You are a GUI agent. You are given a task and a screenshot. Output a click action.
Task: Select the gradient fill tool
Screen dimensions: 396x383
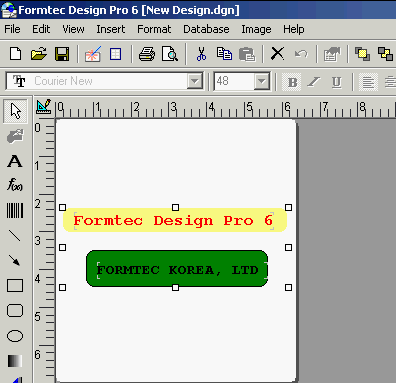tap(15, 361)
